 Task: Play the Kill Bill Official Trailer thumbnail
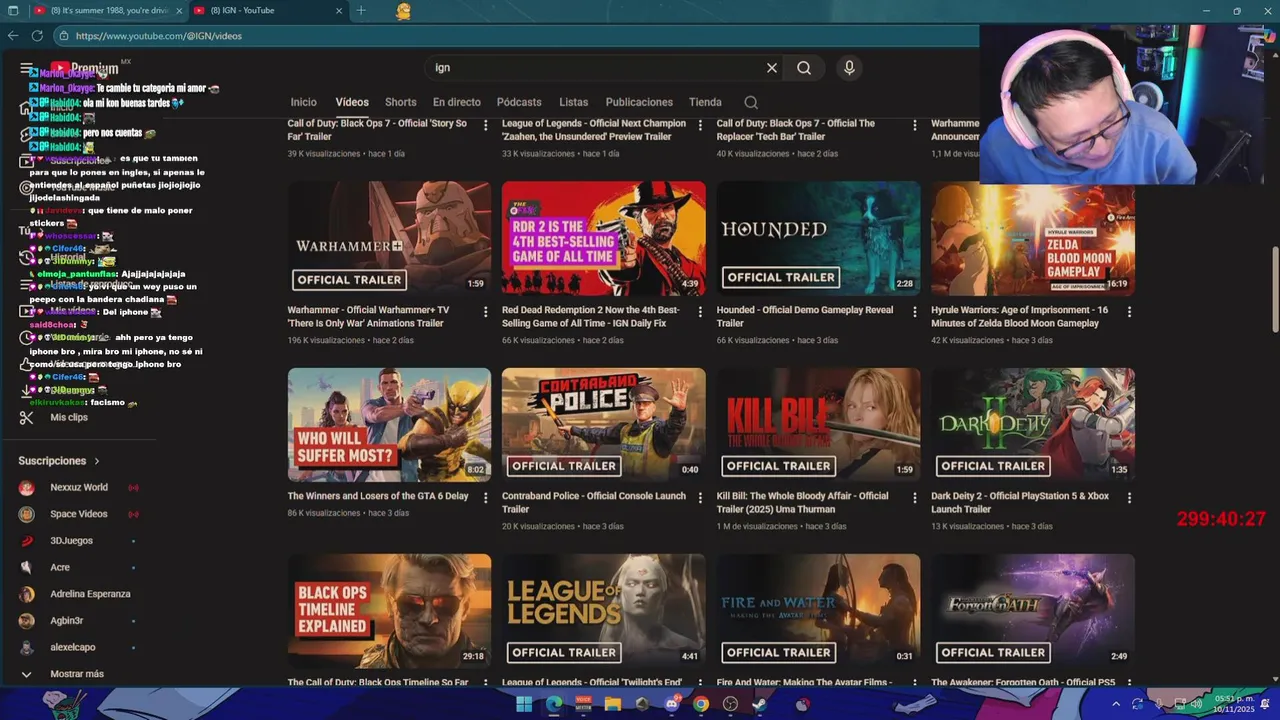pyautogui.click(x=818, y=425)
